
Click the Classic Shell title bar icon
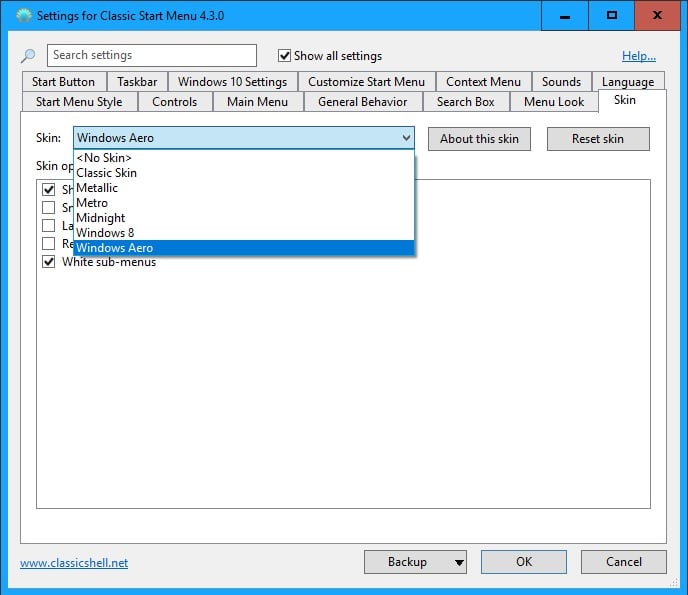[24, 16]
